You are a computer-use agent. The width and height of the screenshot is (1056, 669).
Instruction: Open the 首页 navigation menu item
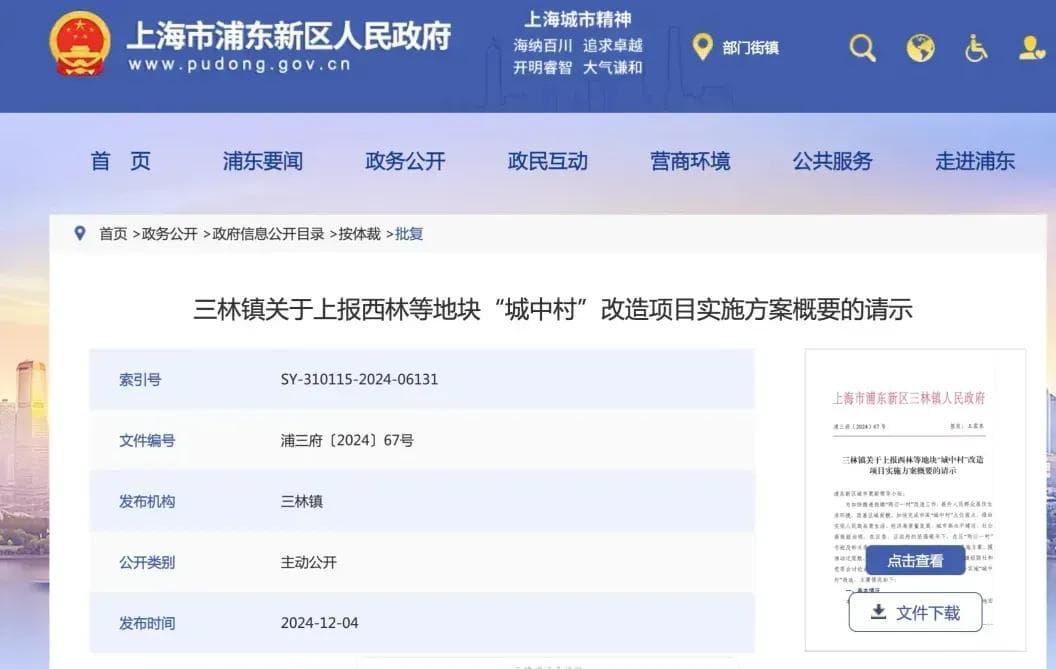pos(120,161)
